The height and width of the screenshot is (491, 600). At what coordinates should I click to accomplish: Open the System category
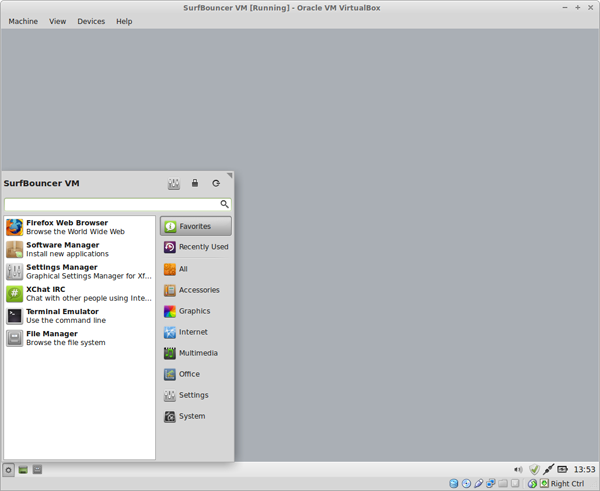196,416
